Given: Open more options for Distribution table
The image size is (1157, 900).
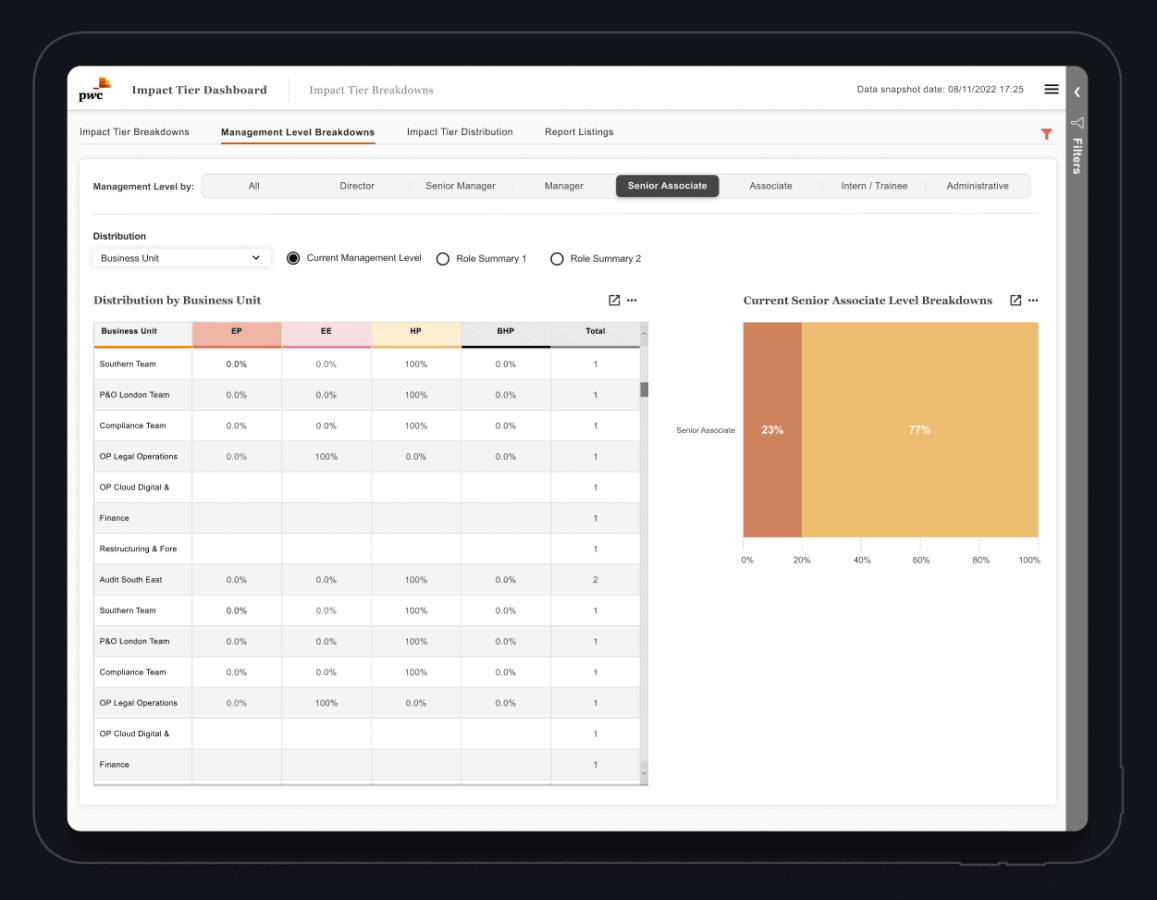Looking at the screenshot, I should click(x=632, y=300).
